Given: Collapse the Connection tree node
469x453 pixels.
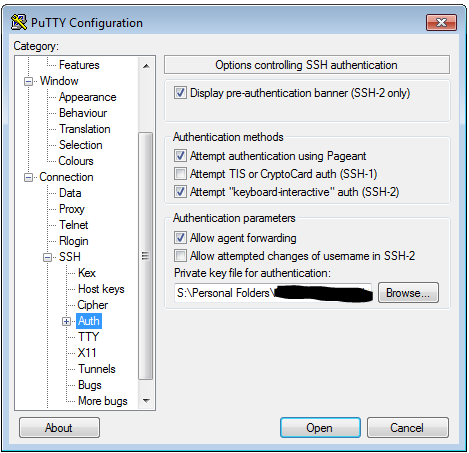Looking at the screenshot, I should pos(29,177).
